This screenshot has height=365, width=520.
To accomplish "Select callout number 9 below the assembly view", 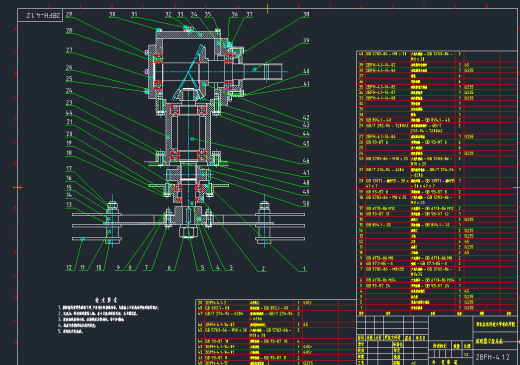I will (x=118, y=267).
